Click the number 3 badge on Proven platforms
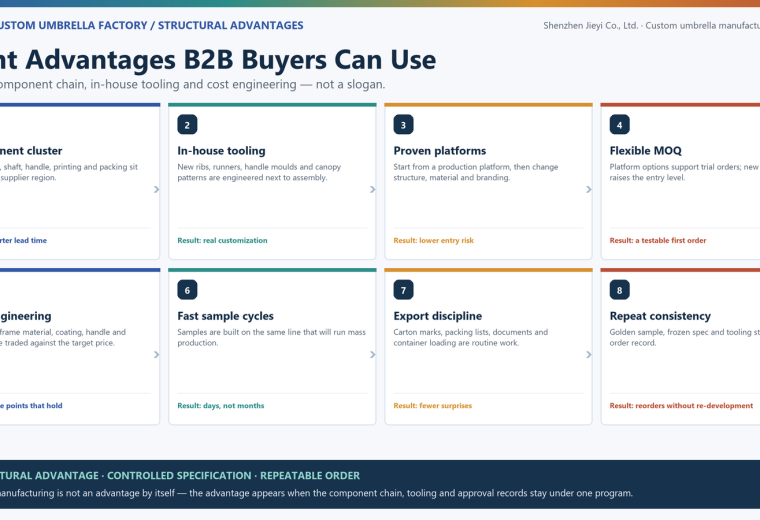This screenshot has height=520, width=760. 403,125
